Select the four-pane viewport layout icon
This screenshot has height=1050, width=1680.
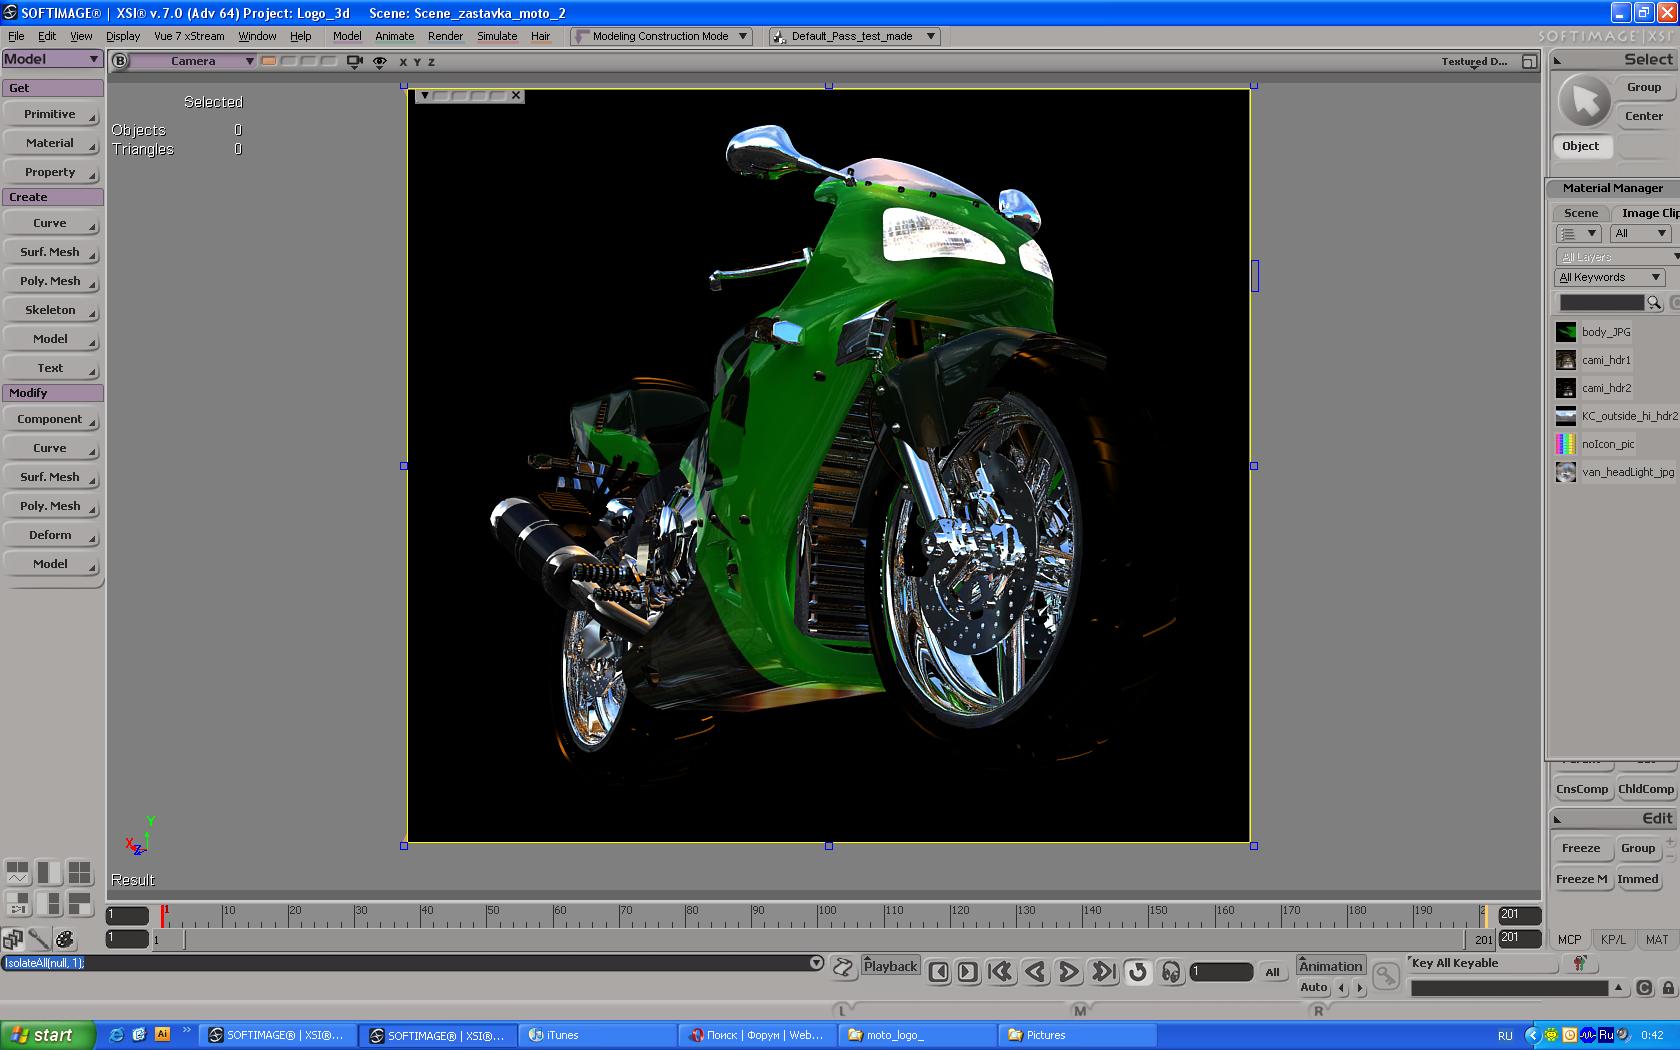click(79, 872)
